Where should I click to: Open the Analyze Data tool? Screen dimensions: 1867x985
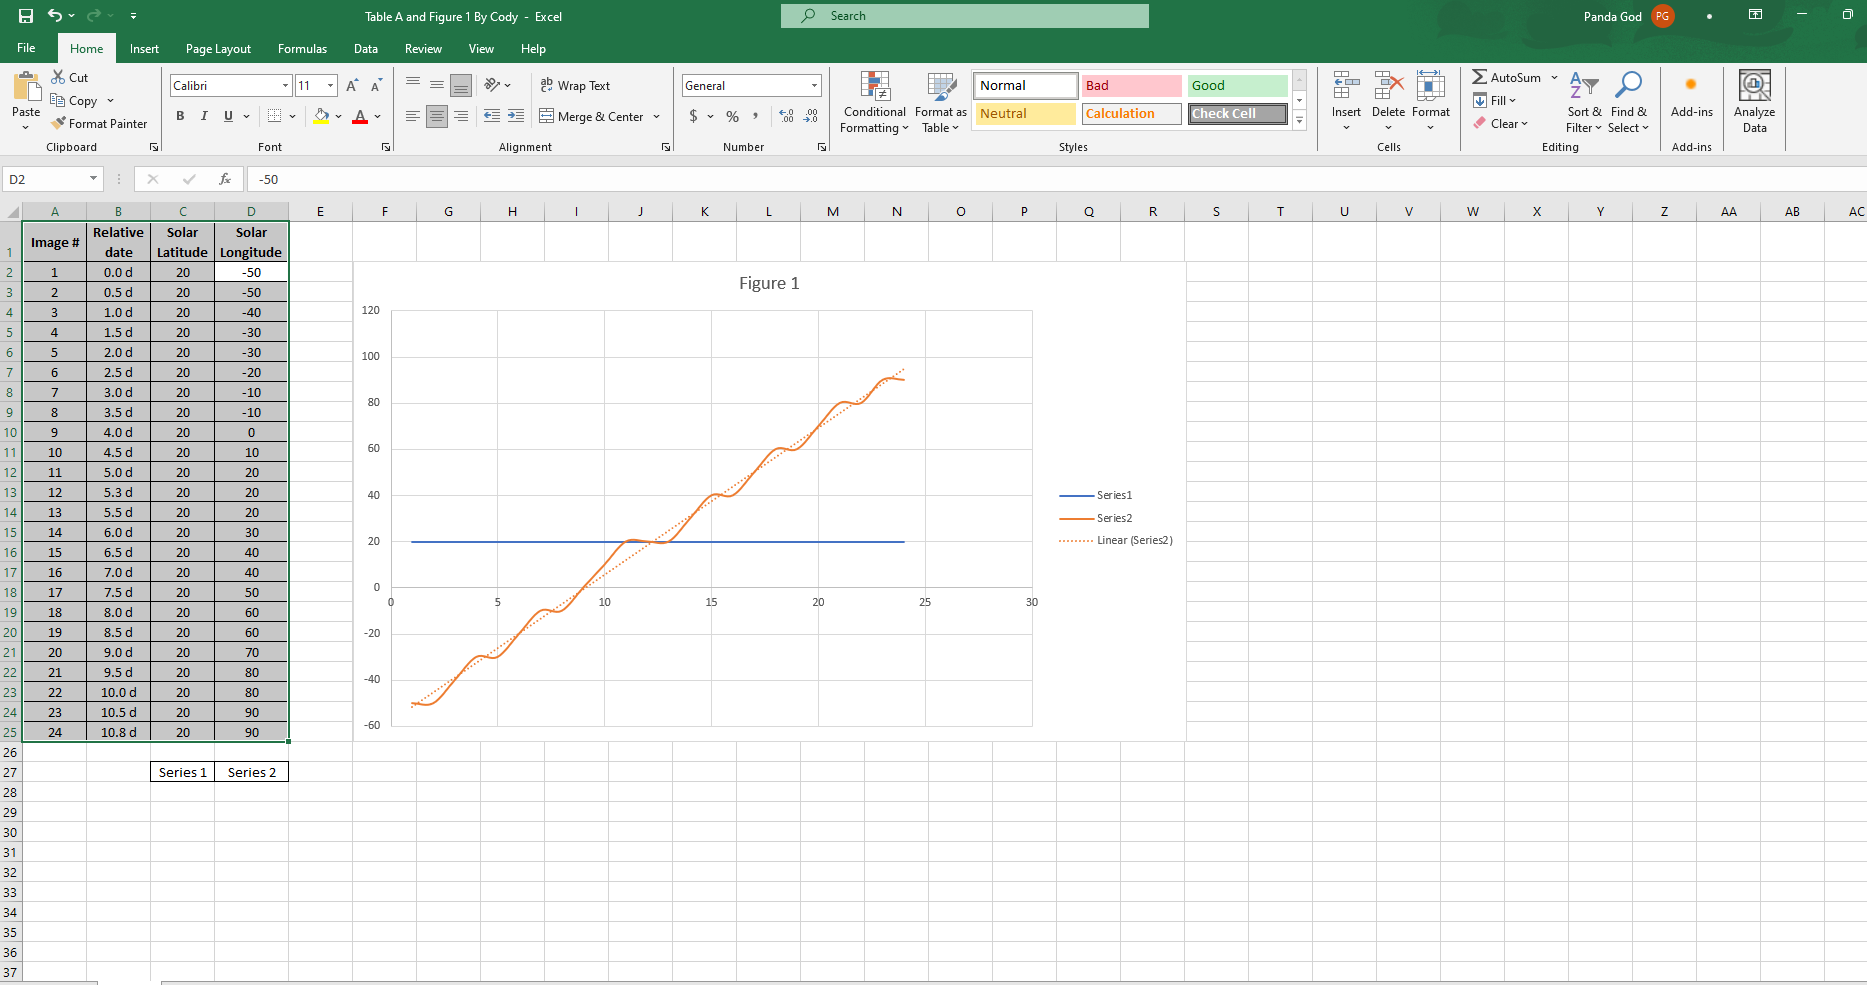point(1754,101)
